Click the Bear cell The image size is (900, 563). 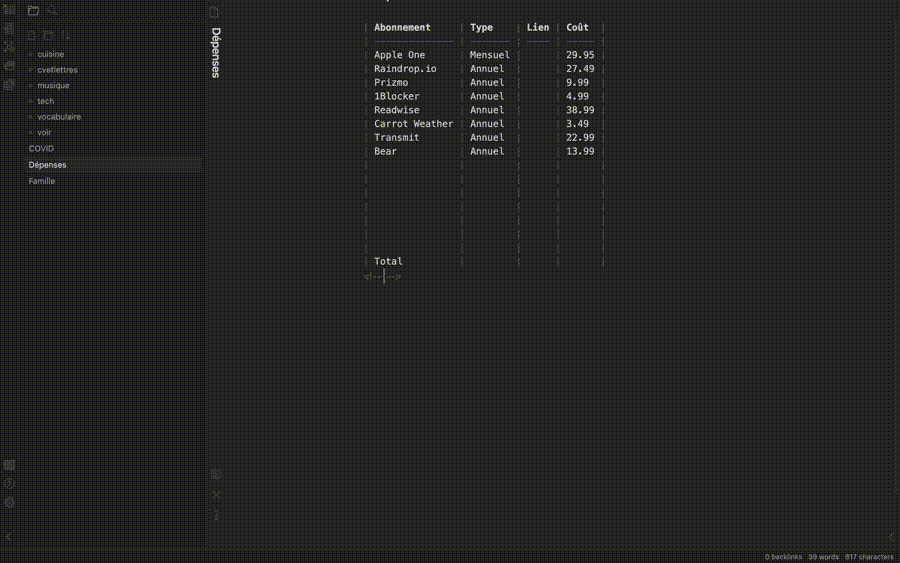pyautogui.click(x=385, y=152)
